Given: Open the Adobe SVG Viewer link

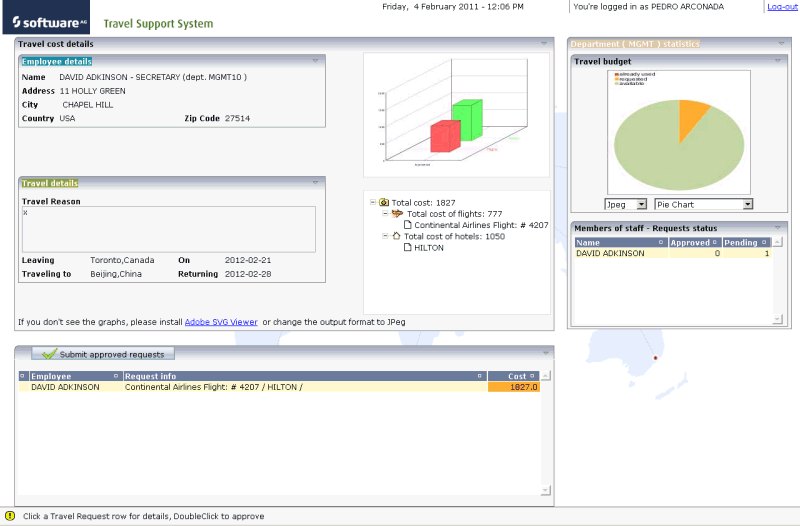Looking at the screenshot, I should (221, 322).
